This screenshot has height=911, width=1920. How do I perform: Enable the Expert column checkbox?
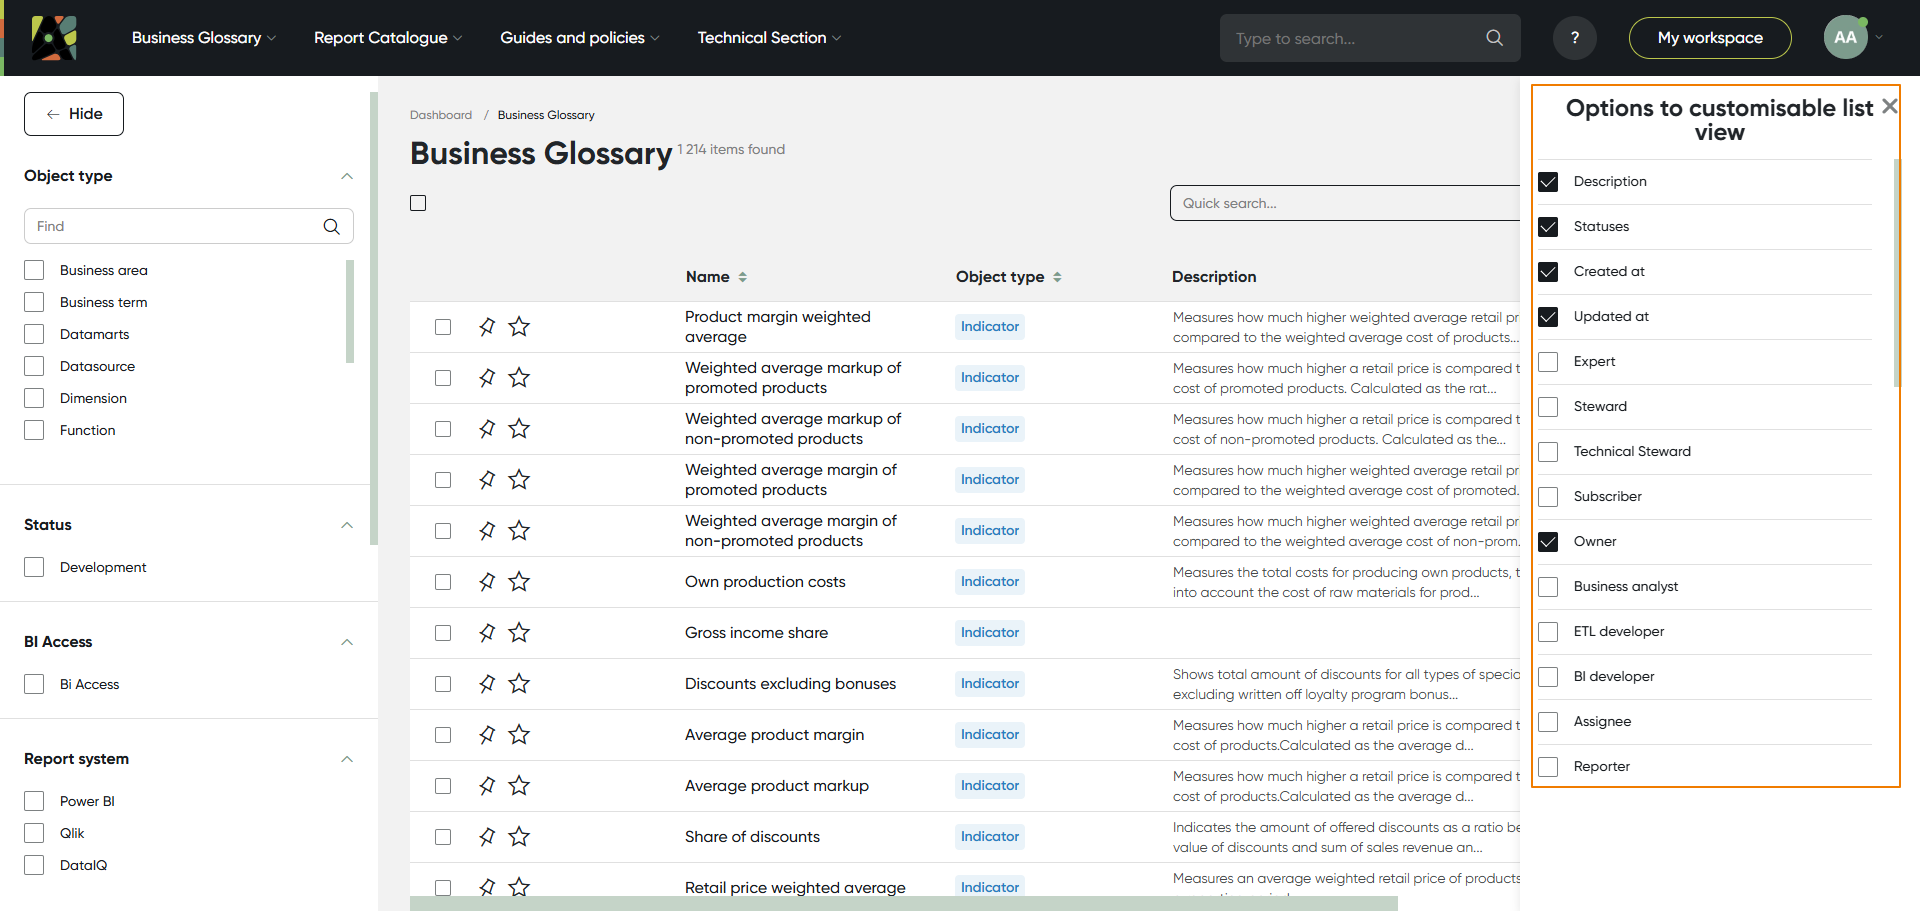(1548, 362)
